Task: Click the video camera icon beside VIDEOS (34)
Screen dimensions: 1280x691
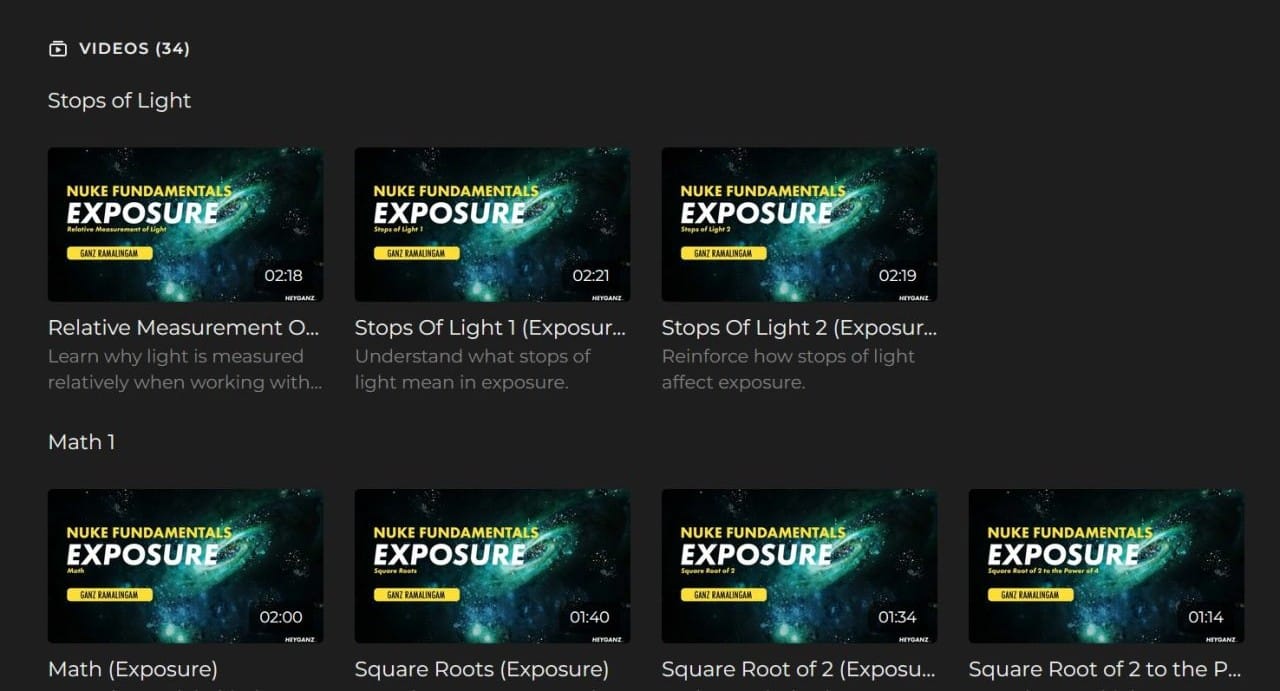Action: [58, 47]
